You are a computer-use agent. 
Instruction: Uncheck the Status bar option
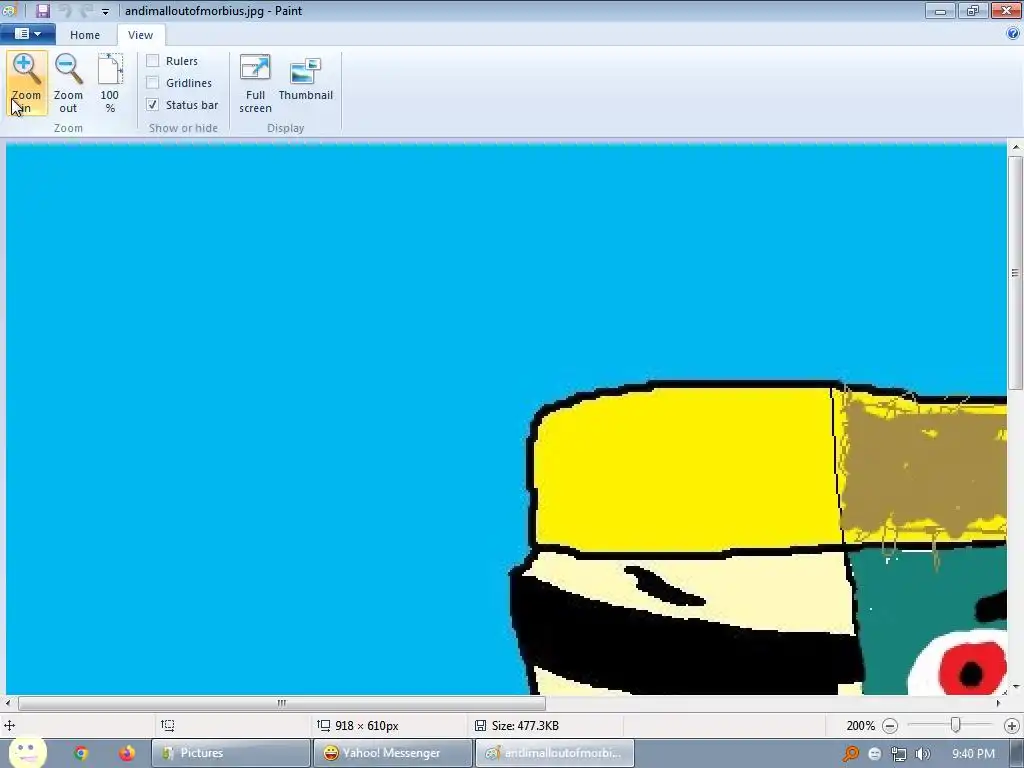[153, 104]
